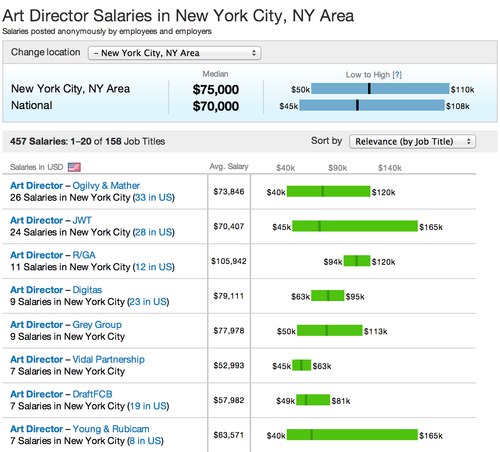Click the R/GA green salary range bar
The image size is (500, 452).
click(x=357, y=261)
